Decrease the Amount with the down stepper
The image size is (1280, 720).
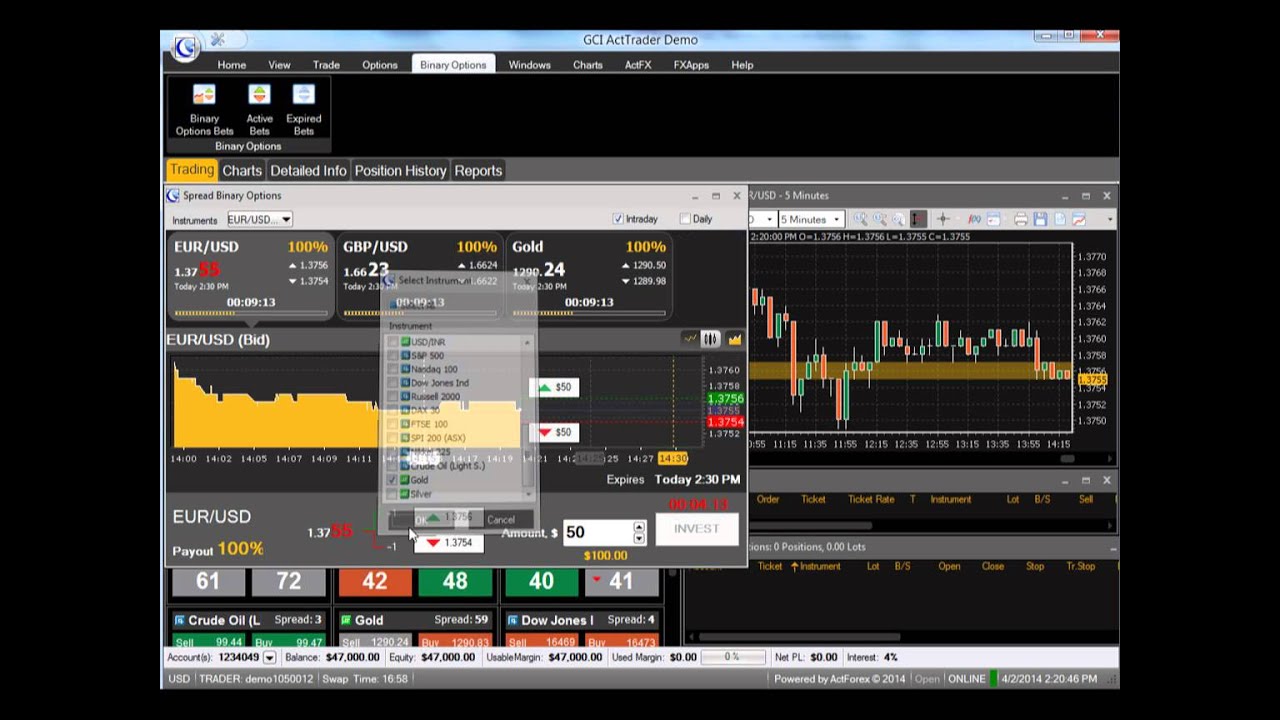pos(639,539)
